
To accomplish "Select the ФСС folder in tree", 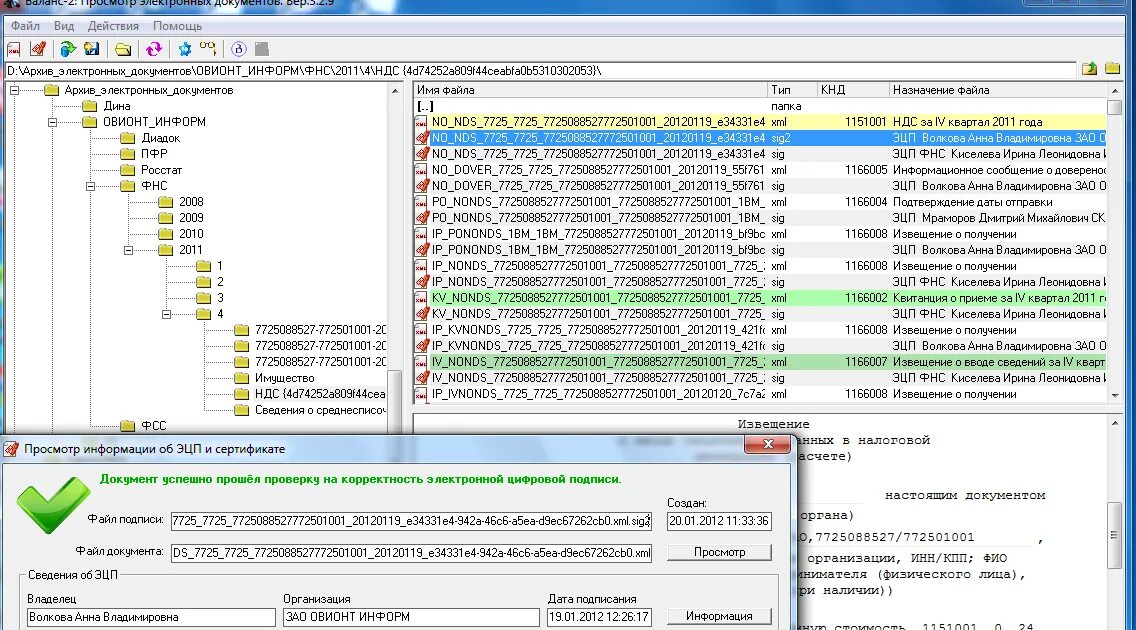I will (154, 426).
